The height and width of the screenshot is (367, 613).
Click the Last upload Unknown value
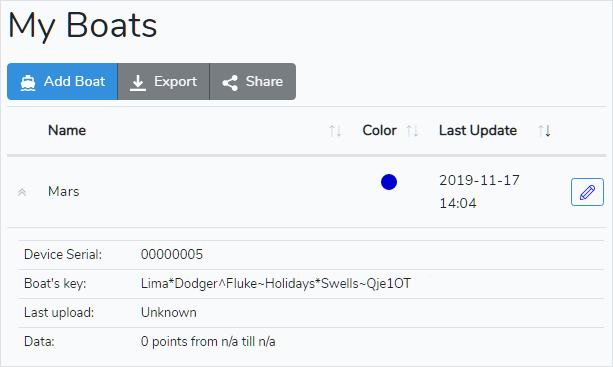[168, 313]
